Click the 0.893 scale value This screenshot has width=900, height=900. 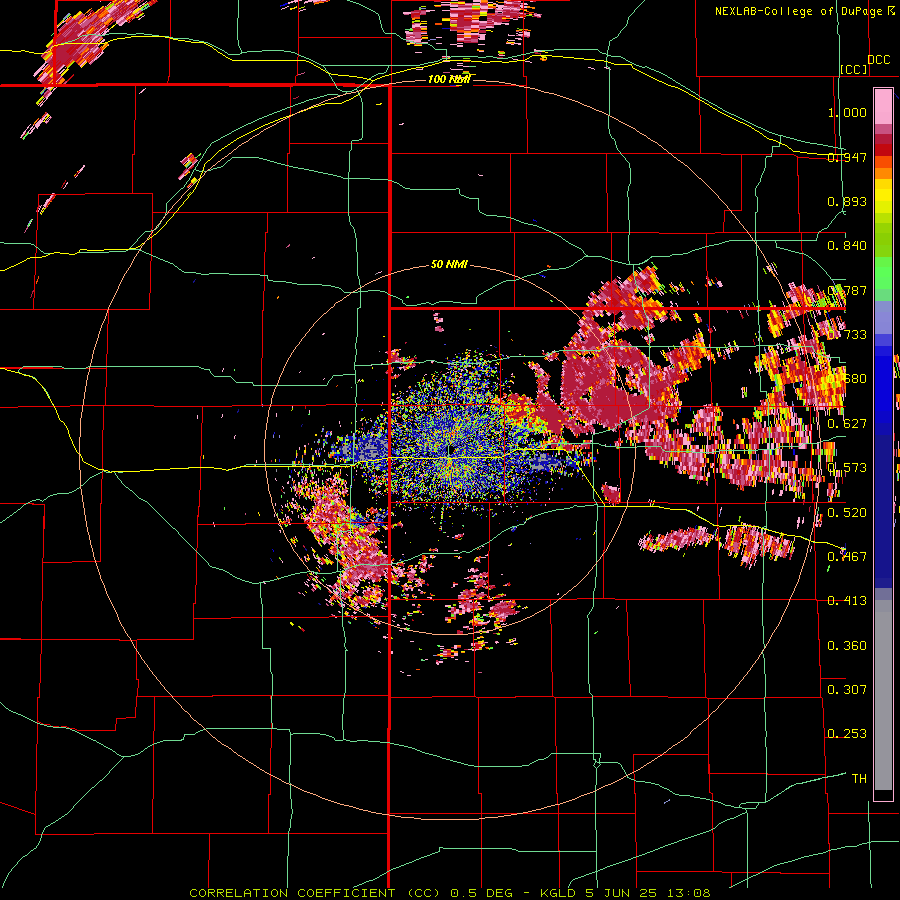click(847, 201)
